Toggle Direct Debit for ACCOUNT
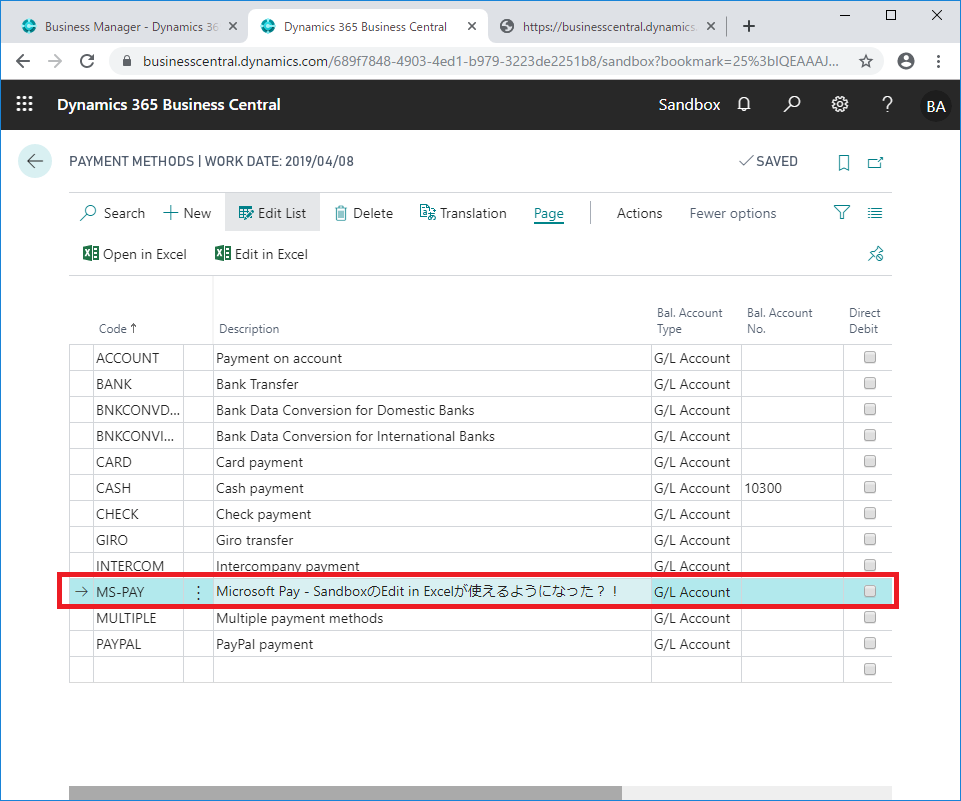This screenshot has height=801, width=961. coord(870,357)
